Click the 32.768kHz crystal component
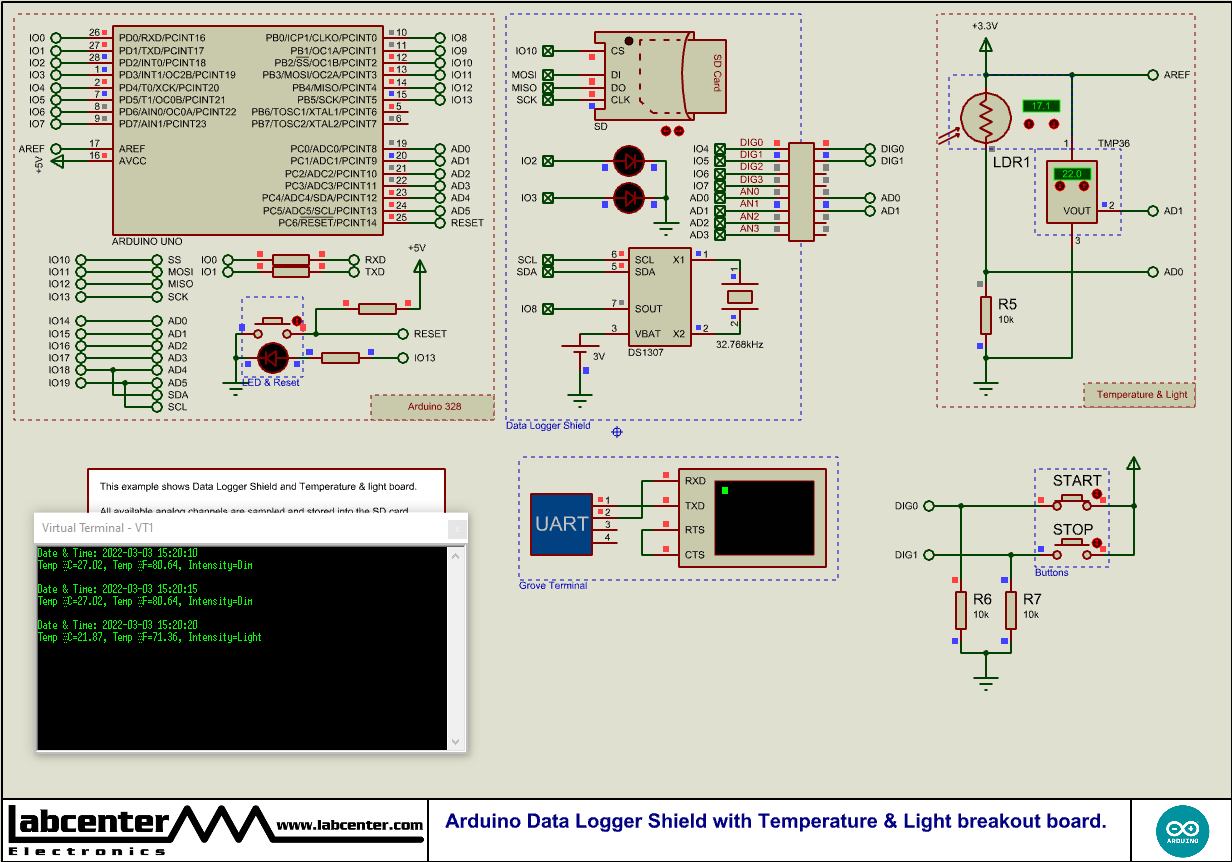 coord(738,298)
